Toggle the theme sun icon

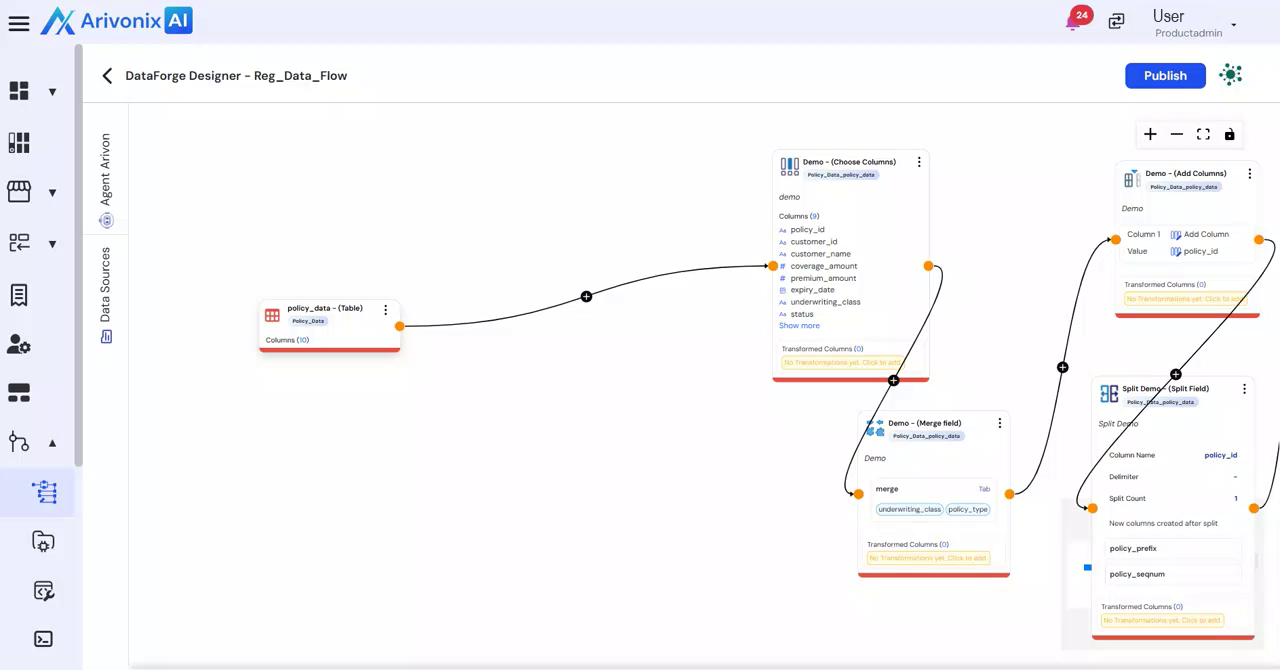point(1231,75)
